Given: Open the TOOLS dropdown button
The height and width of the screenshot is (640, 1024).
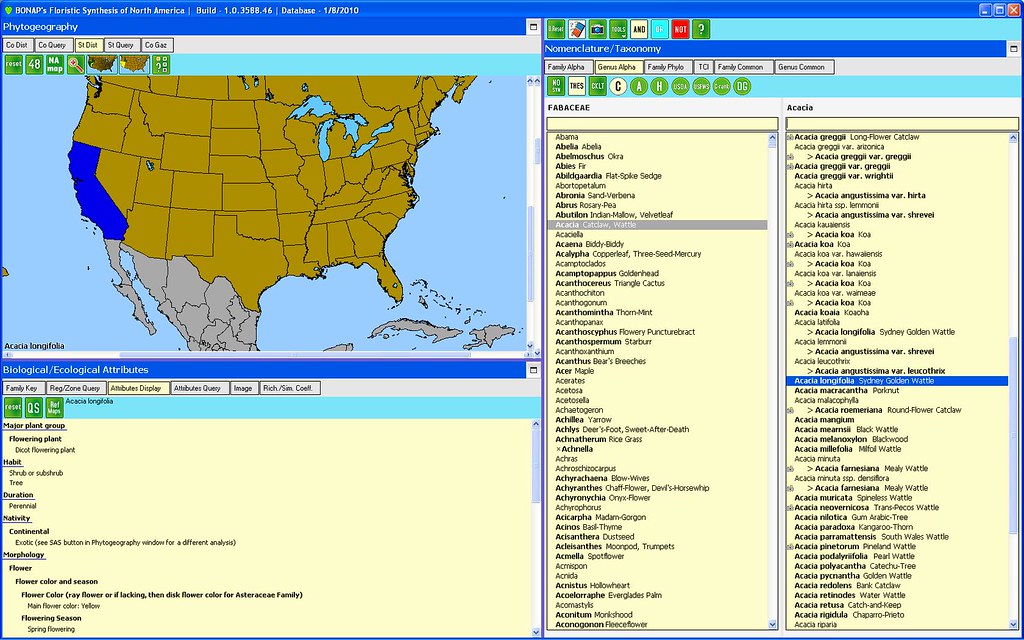Looking at the screenshot, I should (x=619, y=29).
